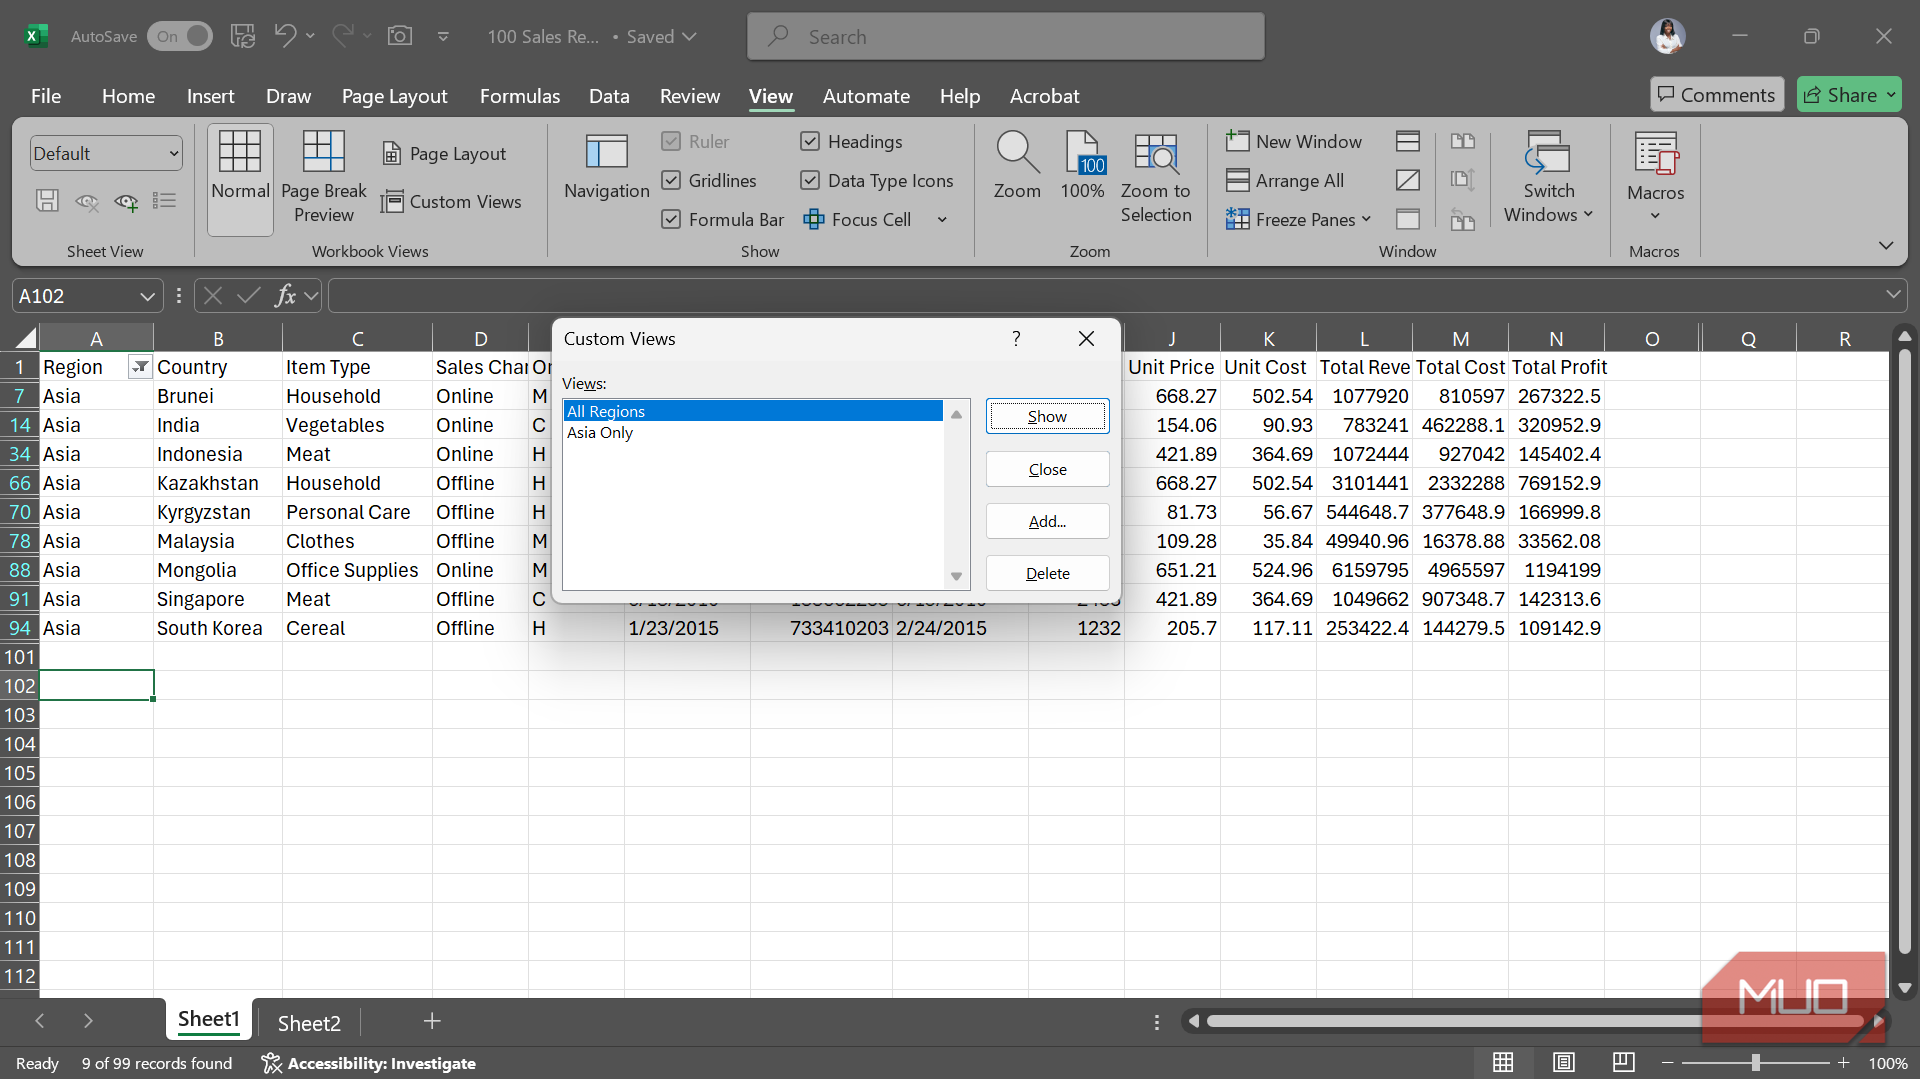Image resolution: width=1920 pixels, height=1080 pixels.
Task: Open Custom Views from ribbon
Action: (452, 202)
